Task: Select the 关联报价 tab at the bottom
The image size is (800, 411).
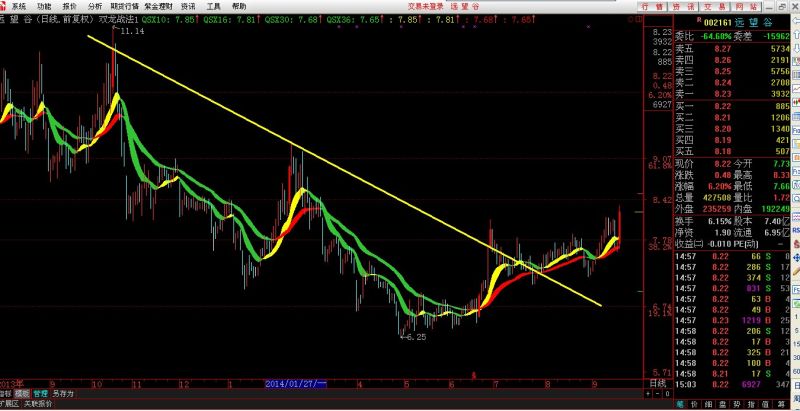Action: tap(38, 405)
